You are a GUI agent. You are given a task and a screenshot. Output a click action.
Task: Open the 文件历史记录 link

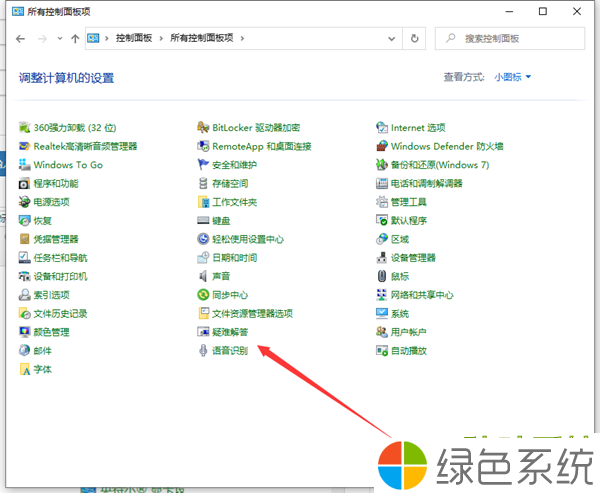click(60, 313)
